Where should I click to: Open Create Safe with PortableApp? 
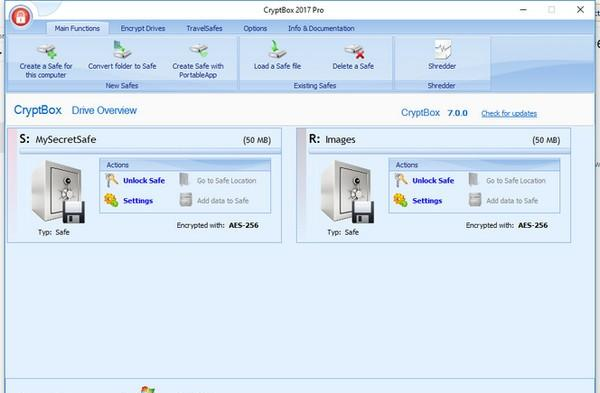(198, 51)
